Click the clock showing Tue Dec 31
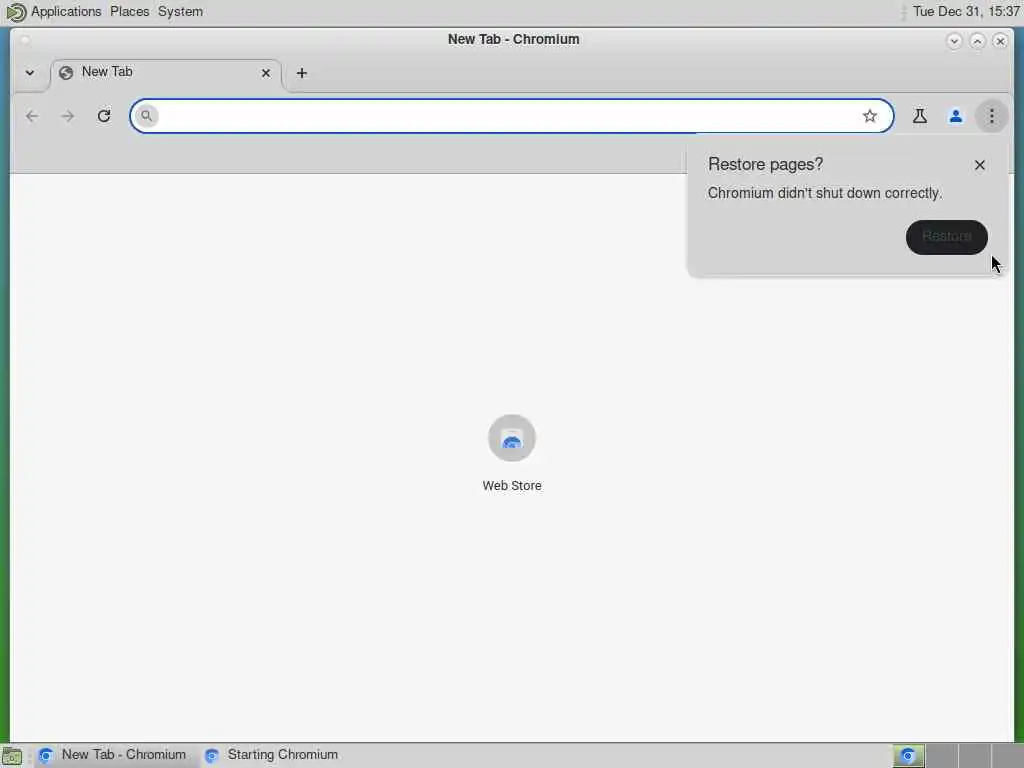Image resolution: width=1024 pixels, height=768 pixels. coord(966,11)
